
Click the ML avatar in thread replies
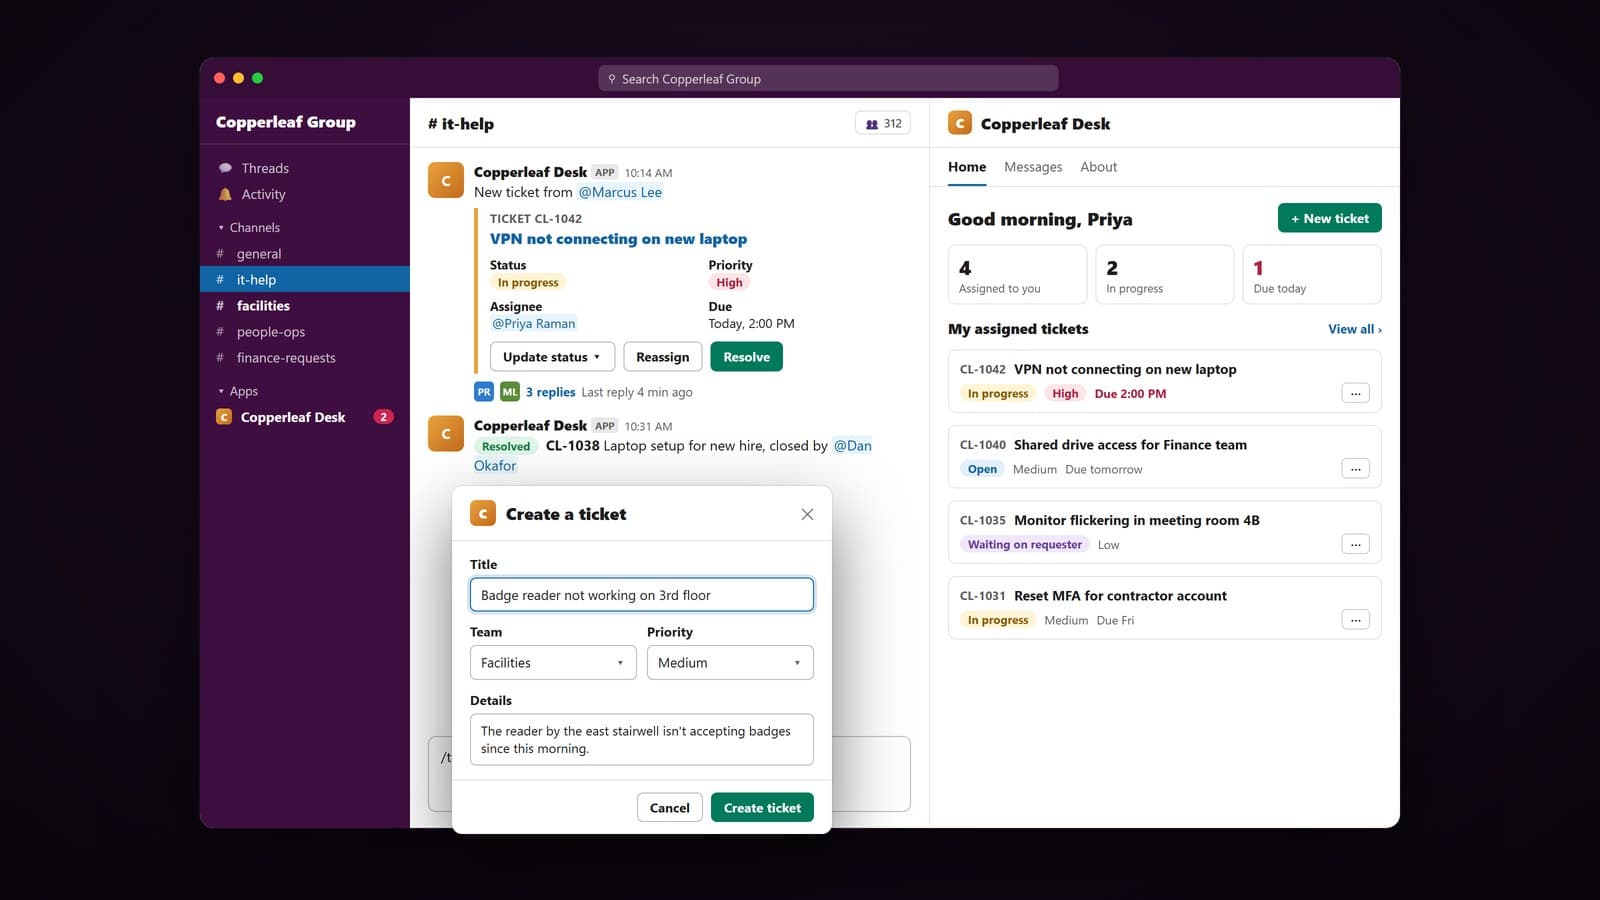coord(510,392)
